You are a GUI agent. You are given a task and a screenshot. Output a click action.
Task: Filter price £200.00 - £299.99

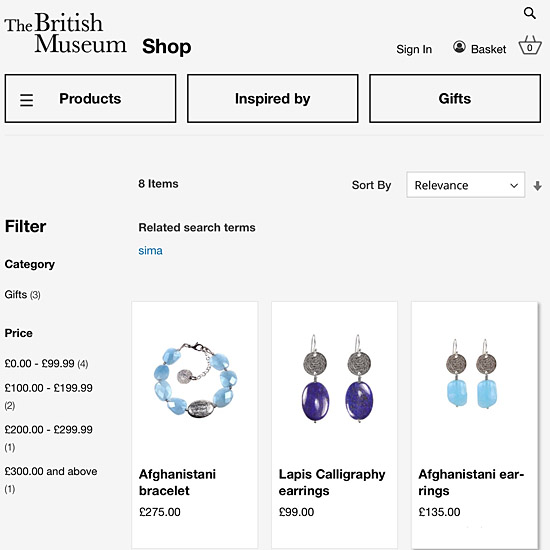(48, 438)
